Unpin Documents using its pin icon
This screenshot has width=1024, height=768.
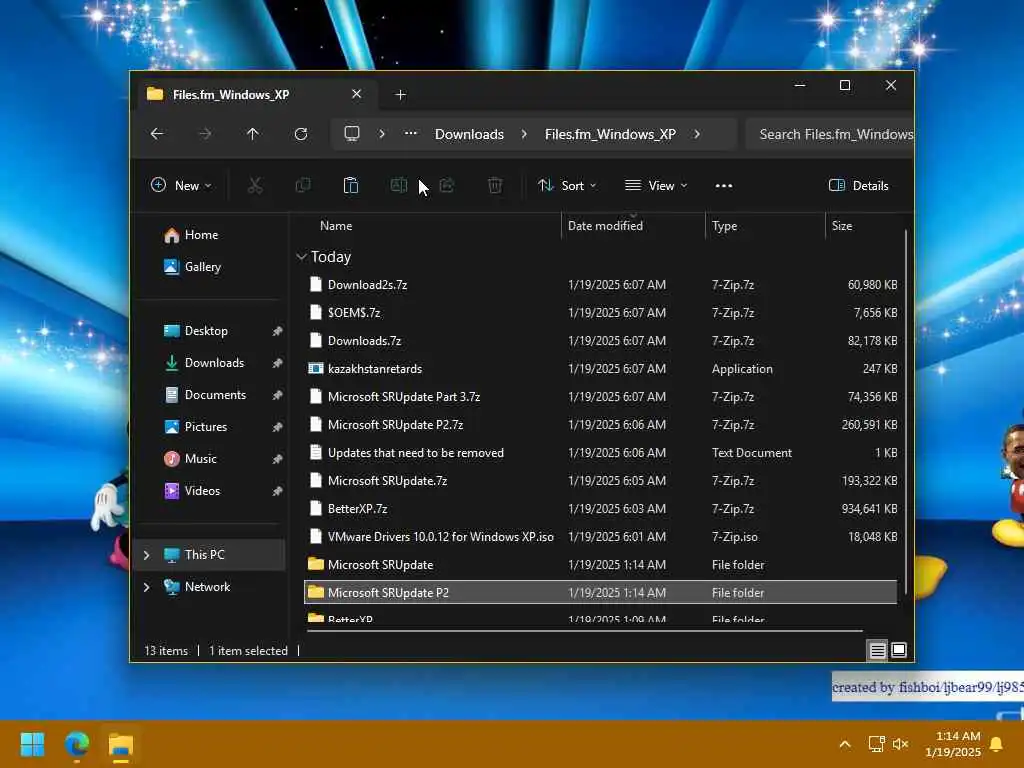278,395
